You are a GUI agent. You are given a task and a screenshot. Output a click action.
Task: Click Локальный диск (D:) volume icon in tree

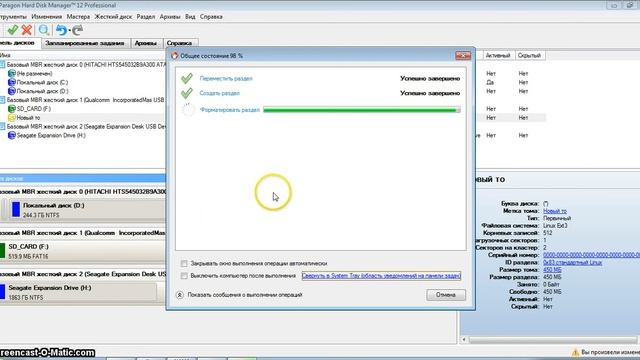pos(12,91)
